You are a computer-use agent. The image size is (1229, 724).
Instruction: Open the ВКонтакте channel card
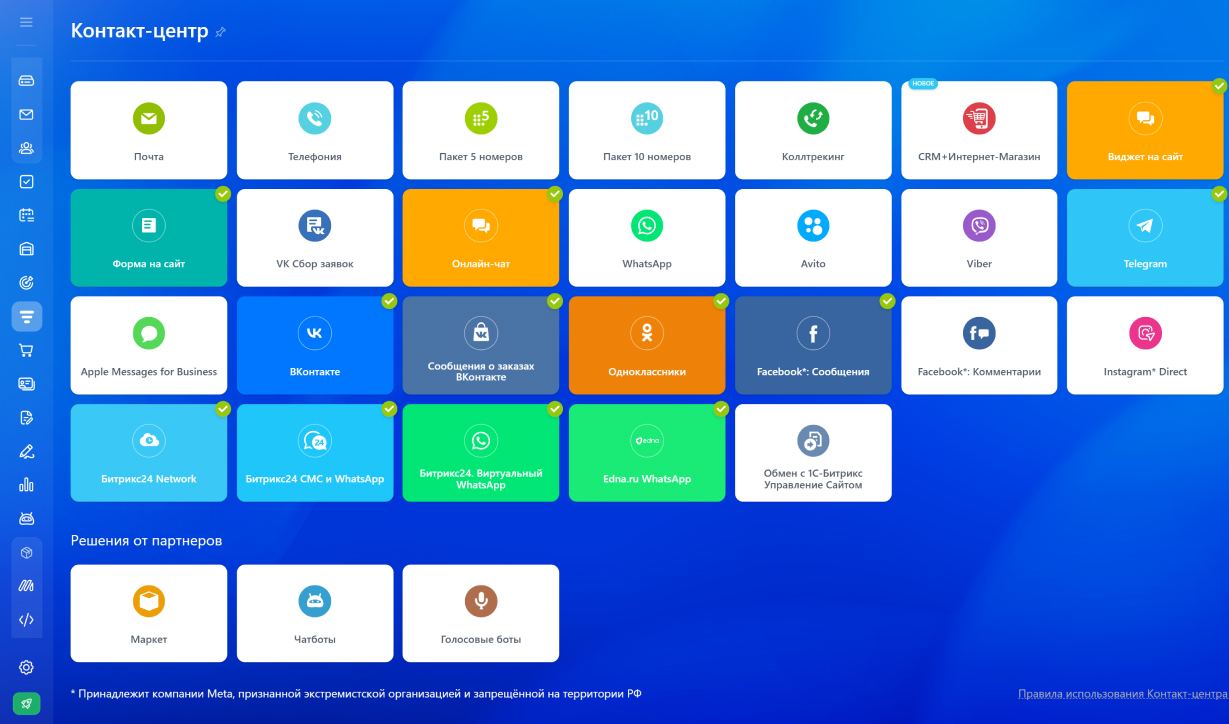click(315, 345)
